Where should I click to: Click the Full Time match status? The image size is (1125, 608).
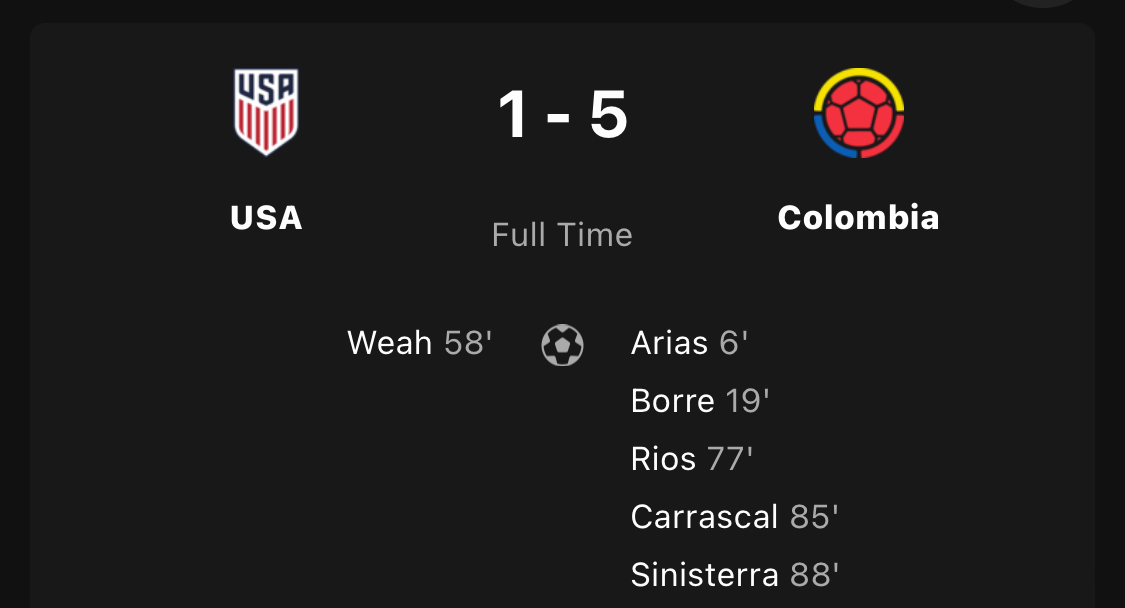click(562, 235)
